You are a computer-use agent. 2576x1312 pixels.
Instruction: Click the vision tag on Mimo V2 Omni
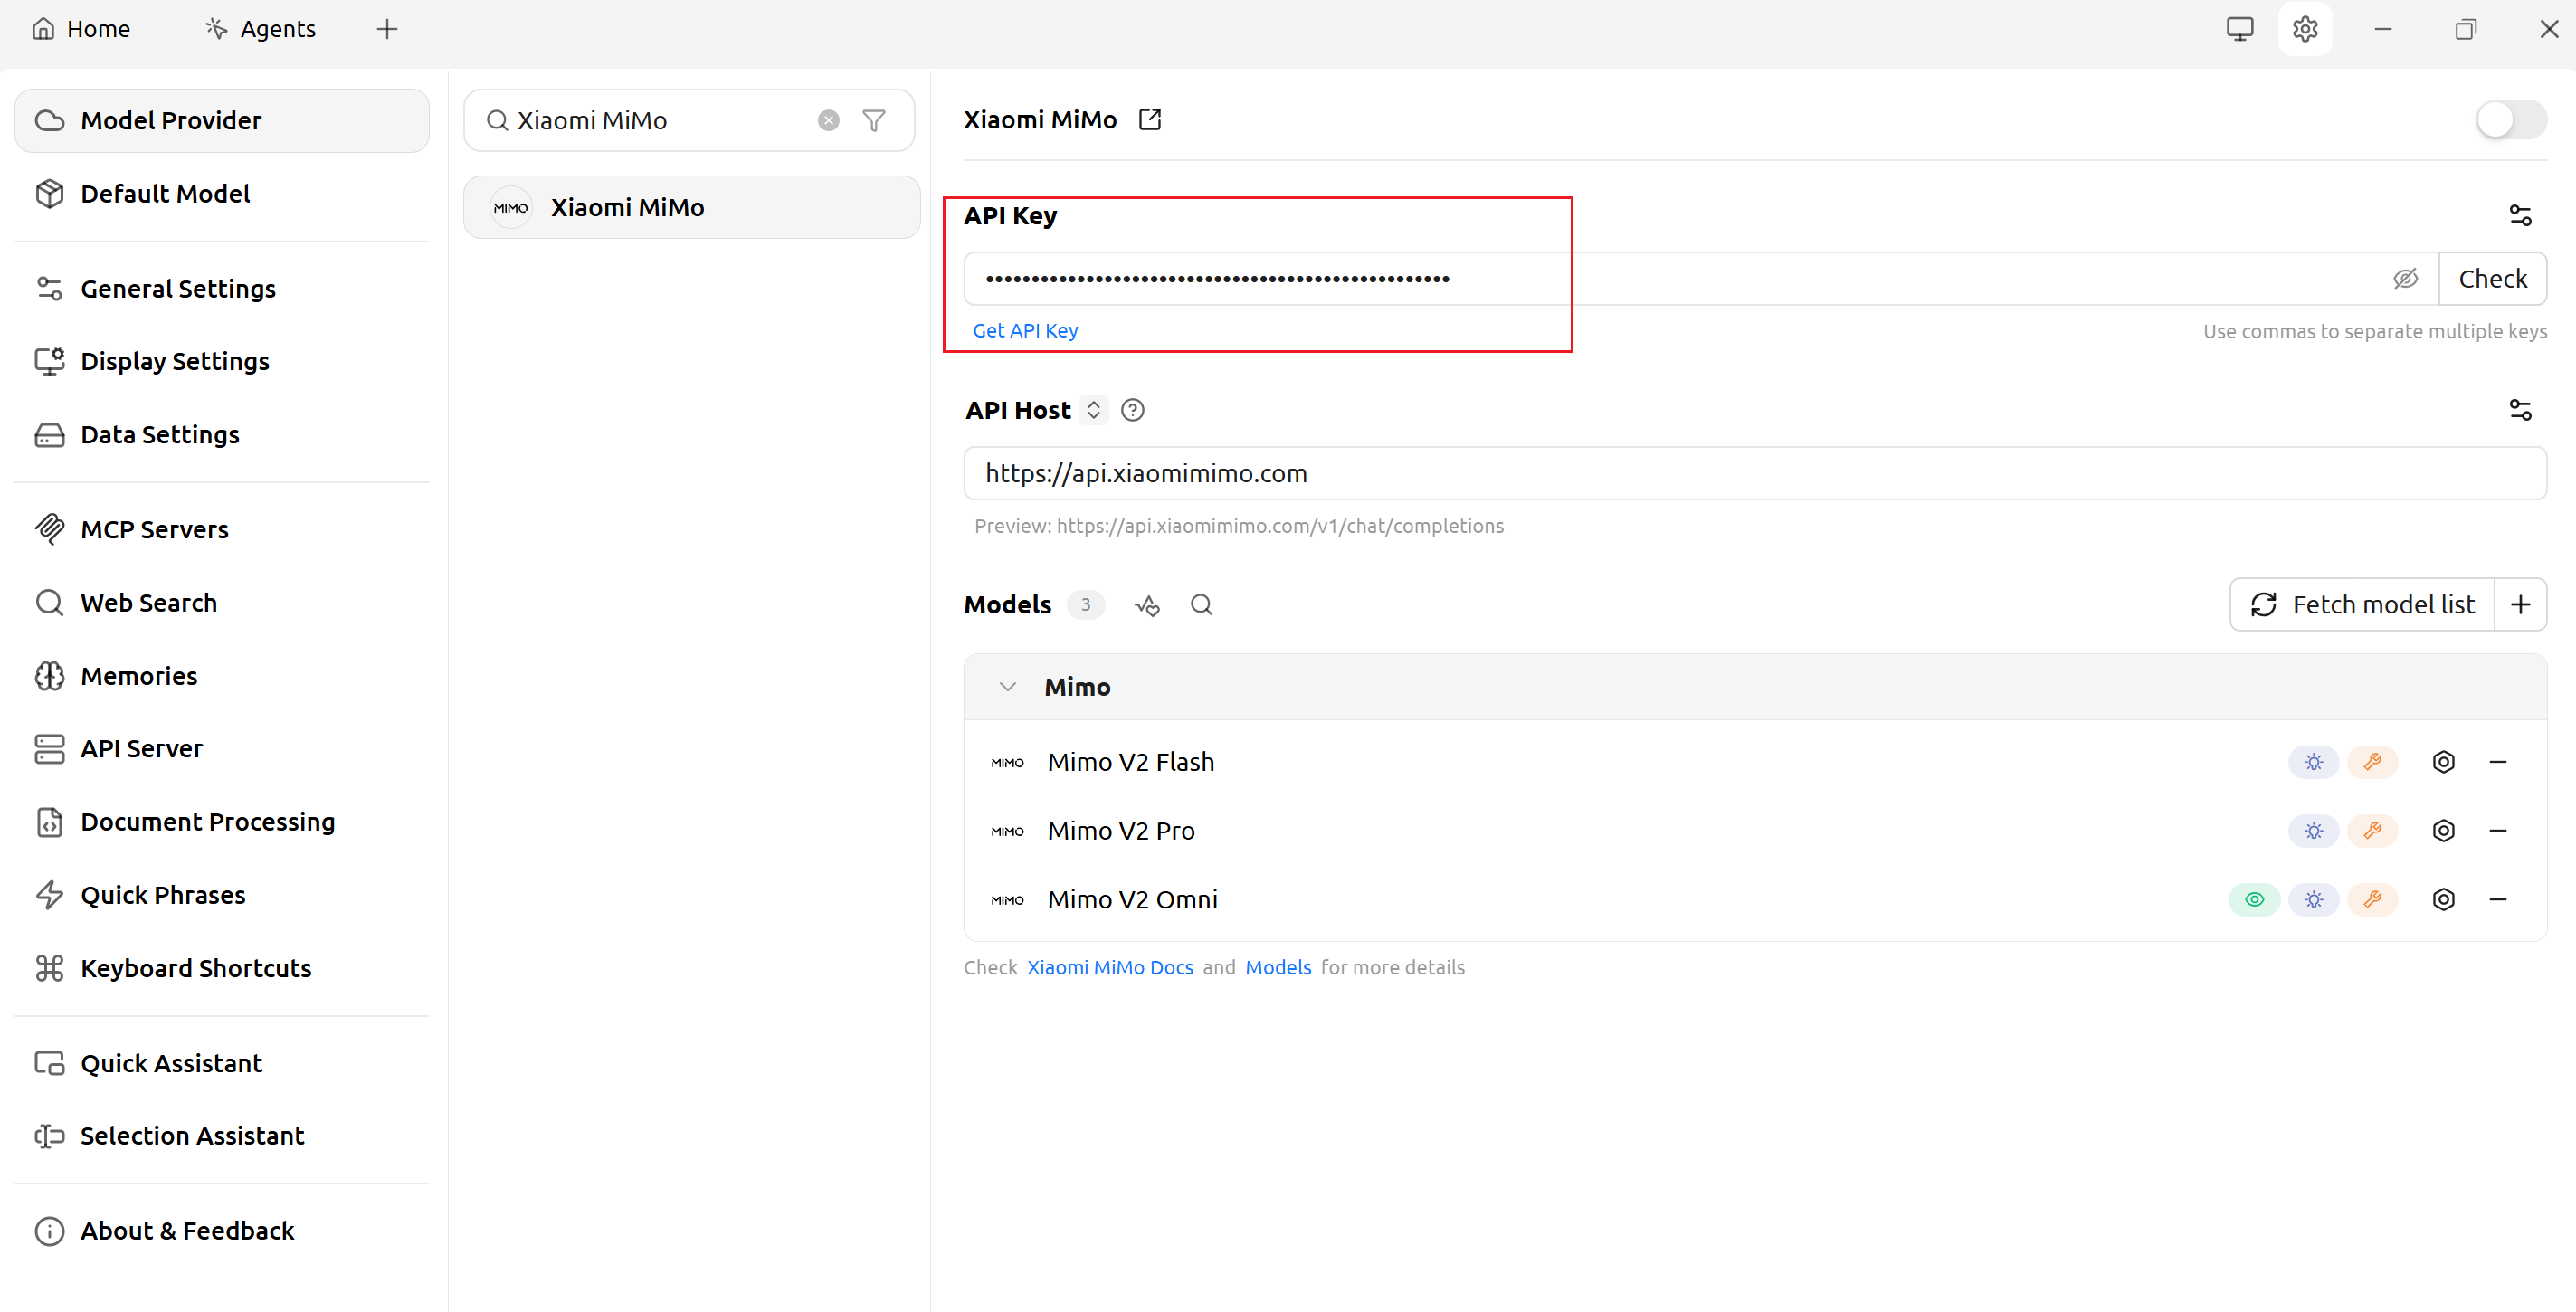click(x=2254, y=900)
